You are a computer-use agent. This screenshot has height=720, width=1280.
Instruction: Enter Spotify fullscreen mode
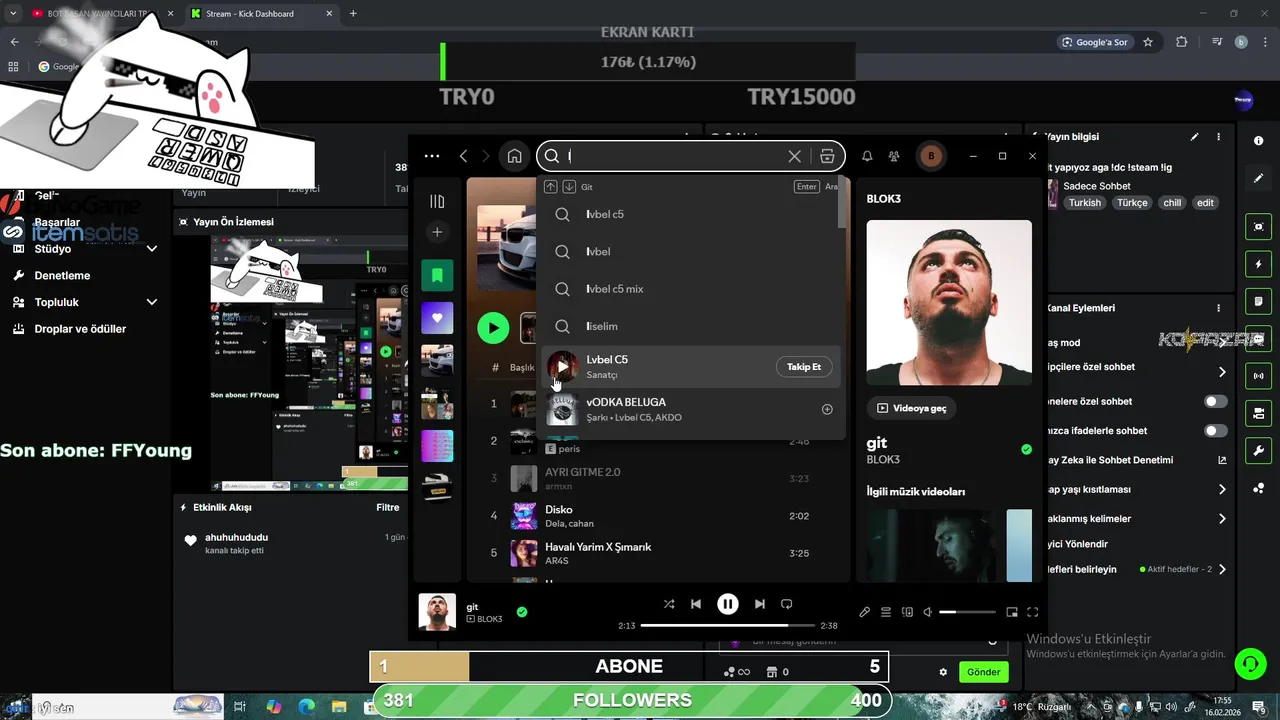[x=1033, y=612]
